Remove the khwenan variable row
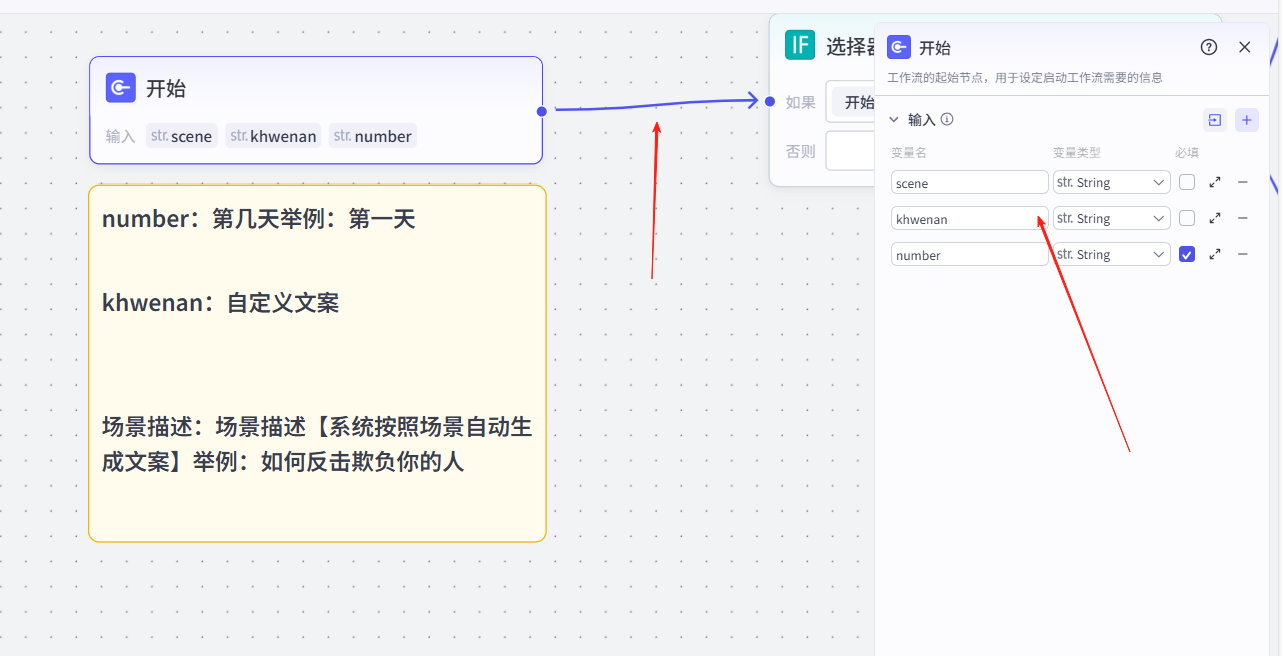This screenshot has width=1282, height=656. pos(1243,218)
